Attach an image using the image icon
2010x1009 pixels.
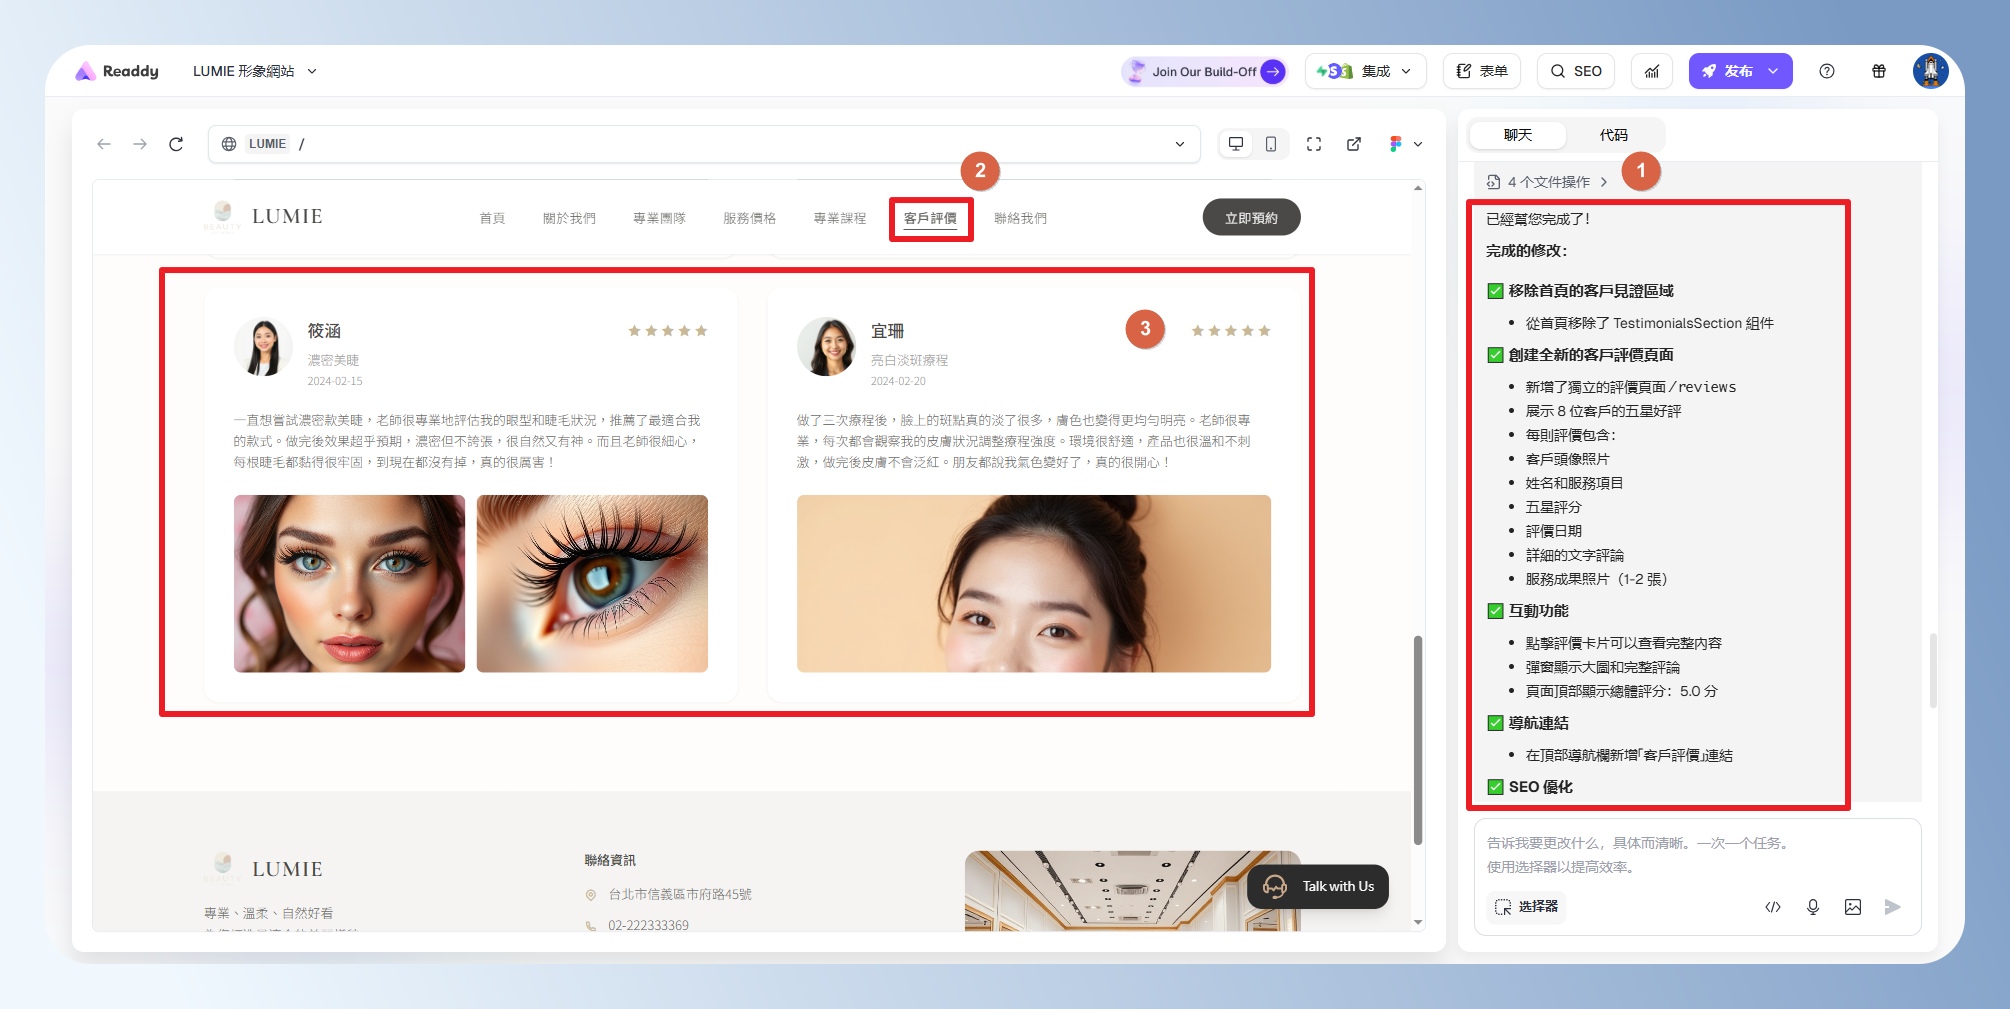tap(1853, 907)
